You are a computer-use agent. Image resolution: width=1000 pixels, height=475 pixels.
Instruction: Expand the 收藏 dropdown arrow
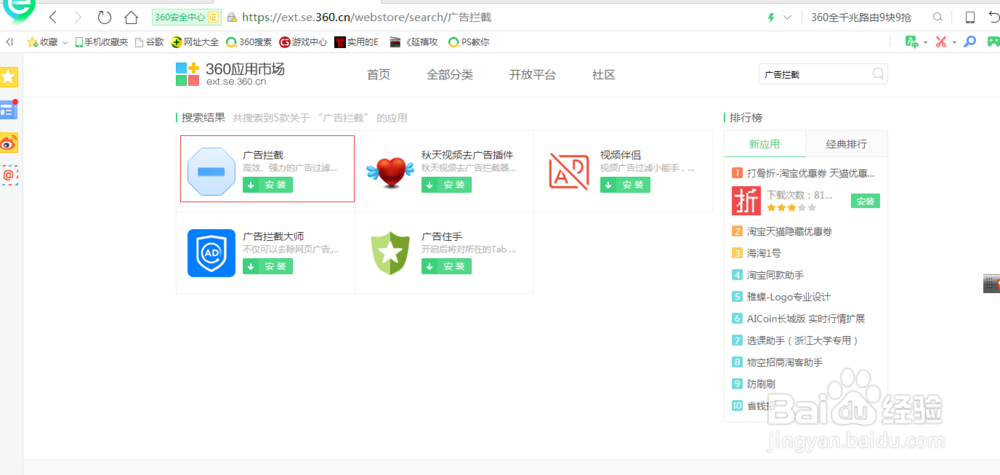click(x=64, y=43)
